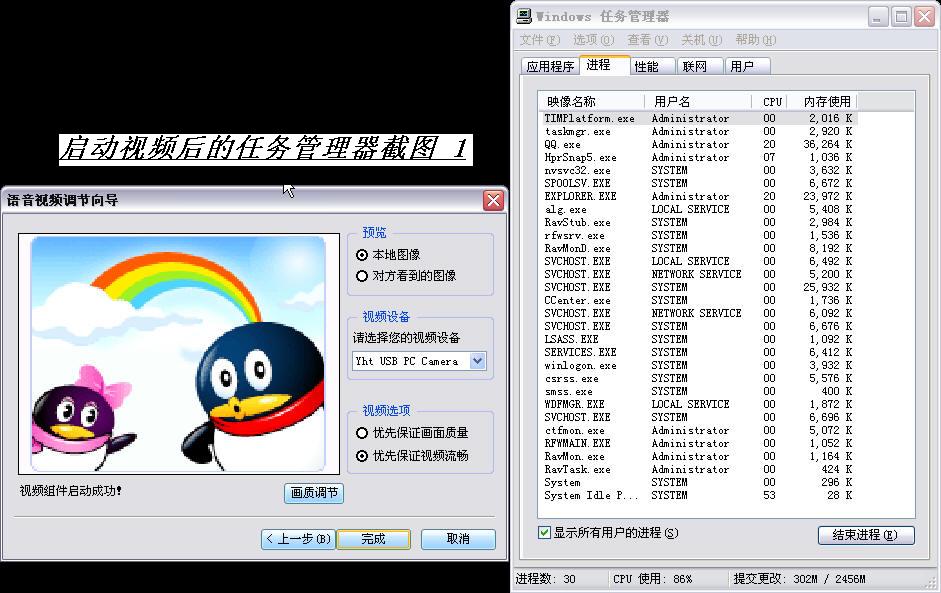Open the 关机 menu in Task Manager
The image size is (941, 593).
click(x=701, y=40)
